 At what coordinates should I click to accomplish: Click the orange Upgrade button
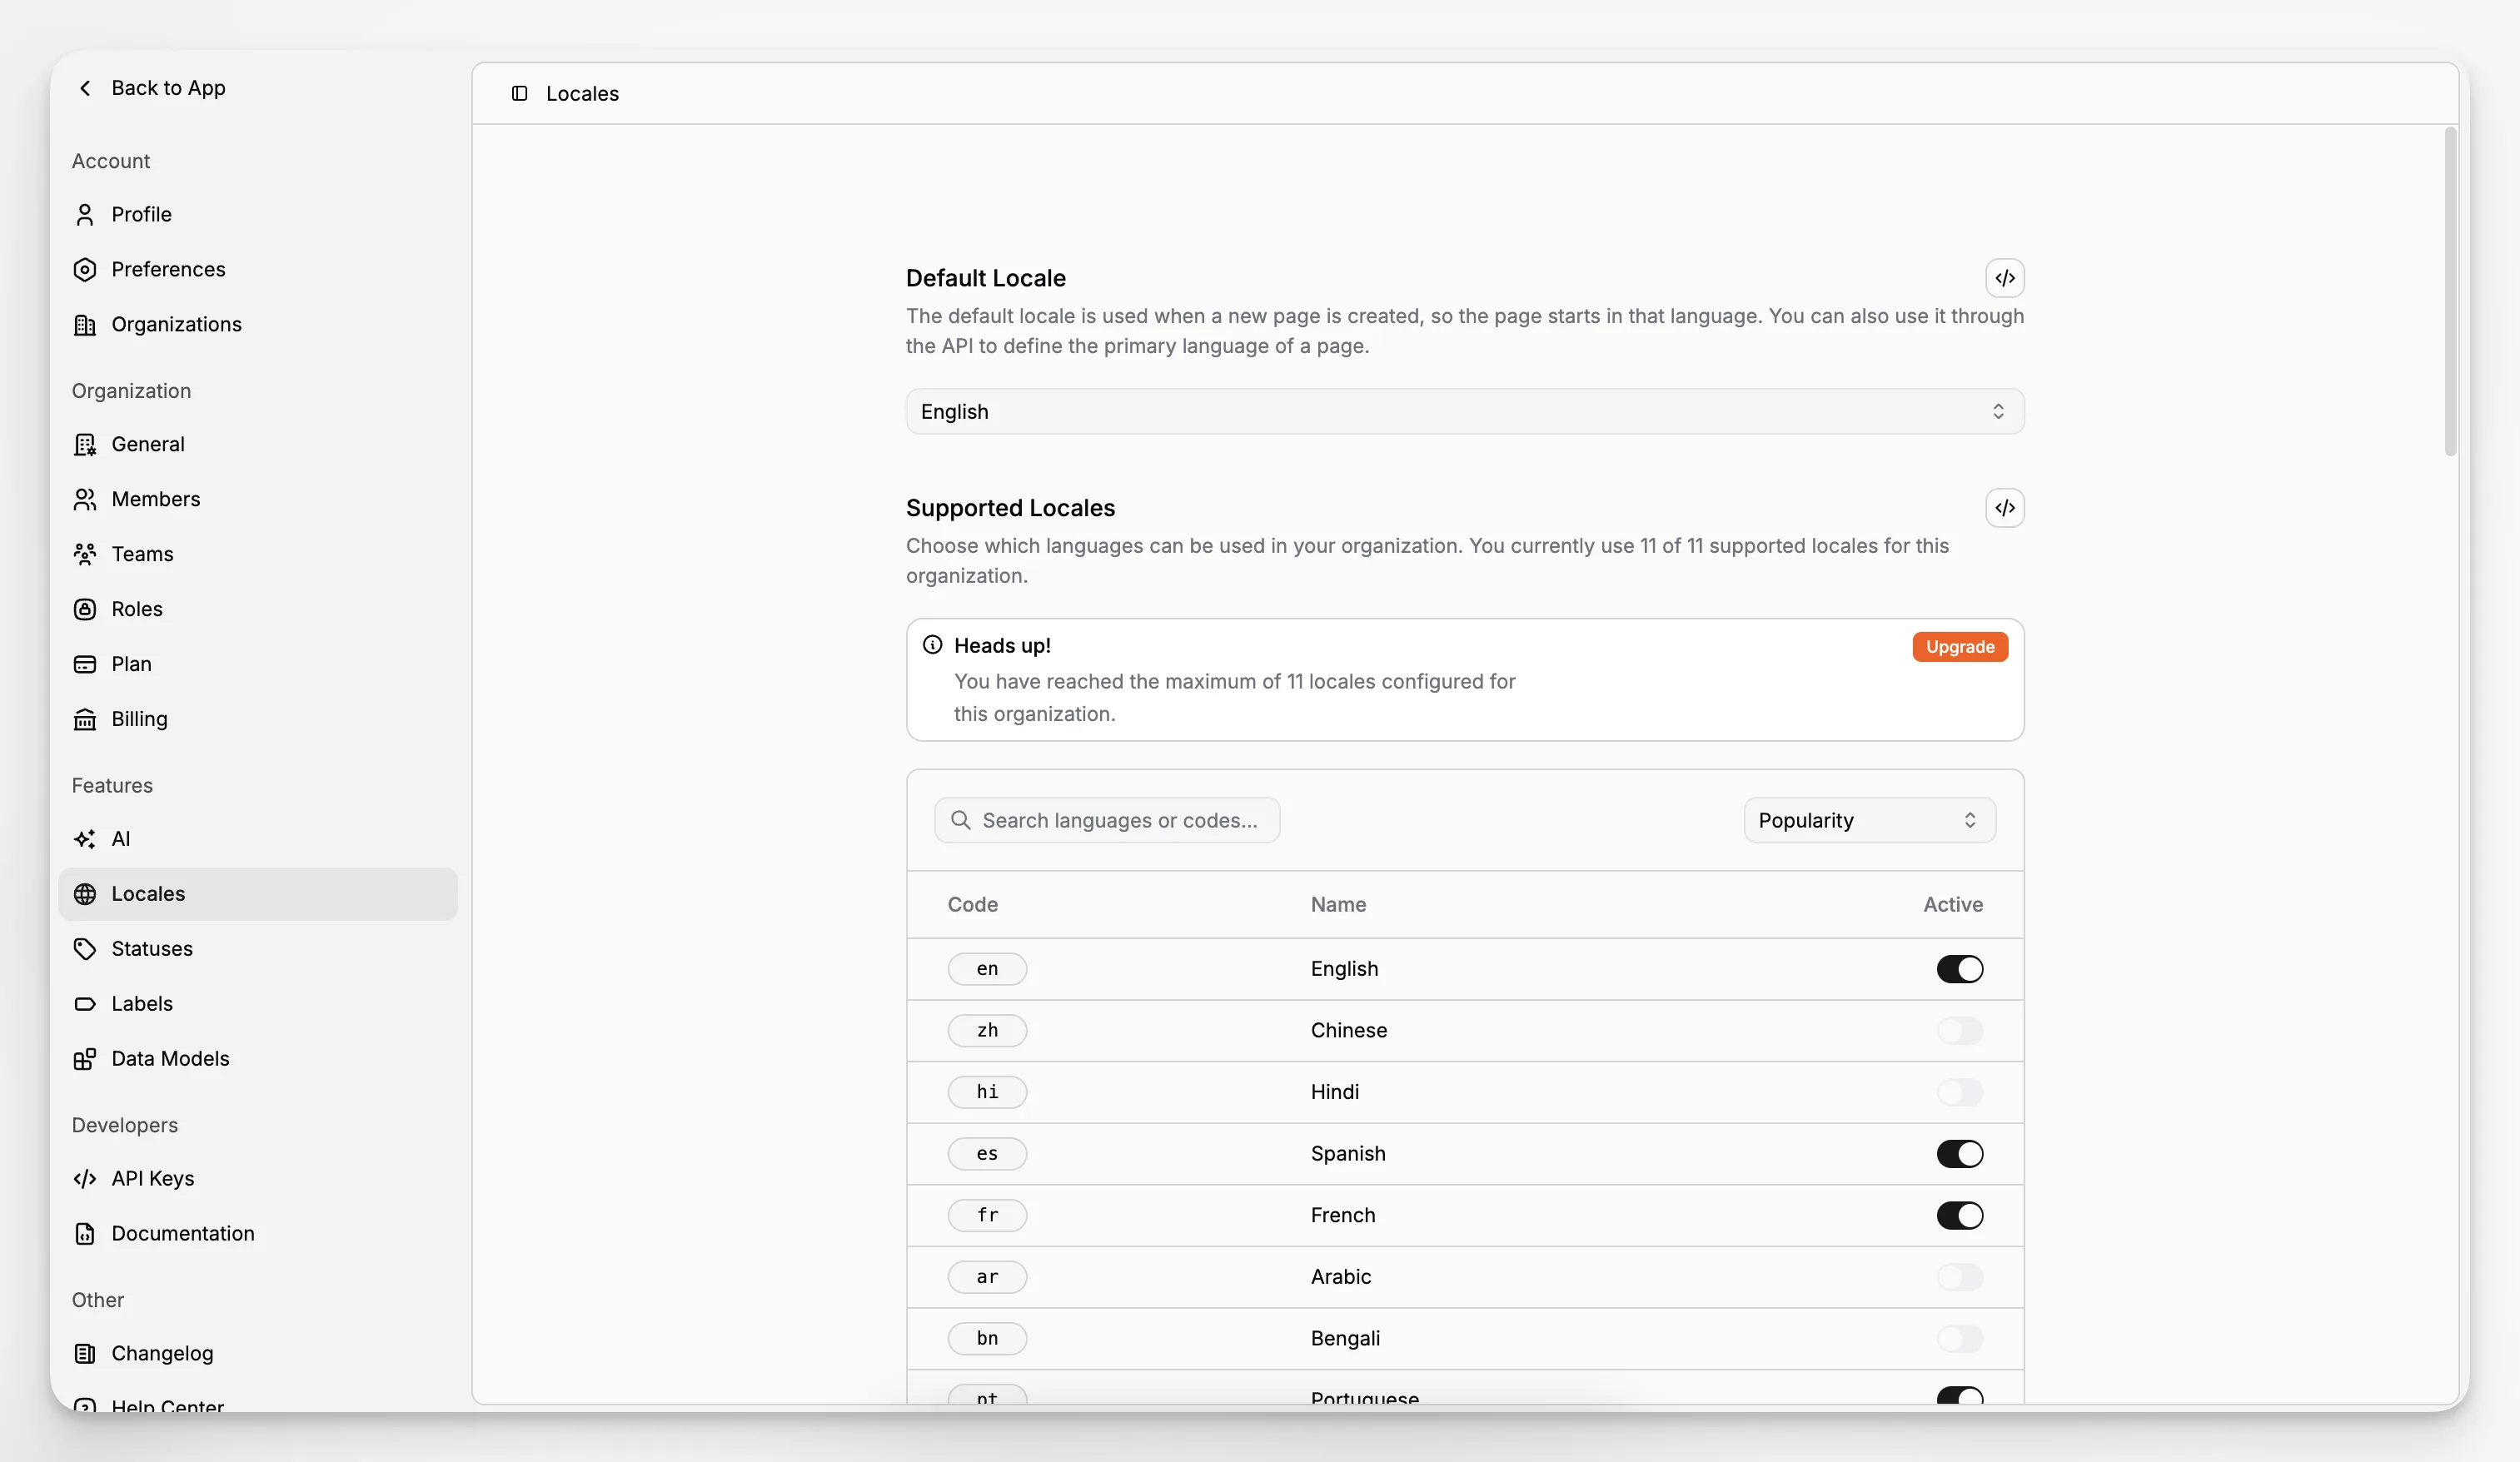tap(1960, 648)
